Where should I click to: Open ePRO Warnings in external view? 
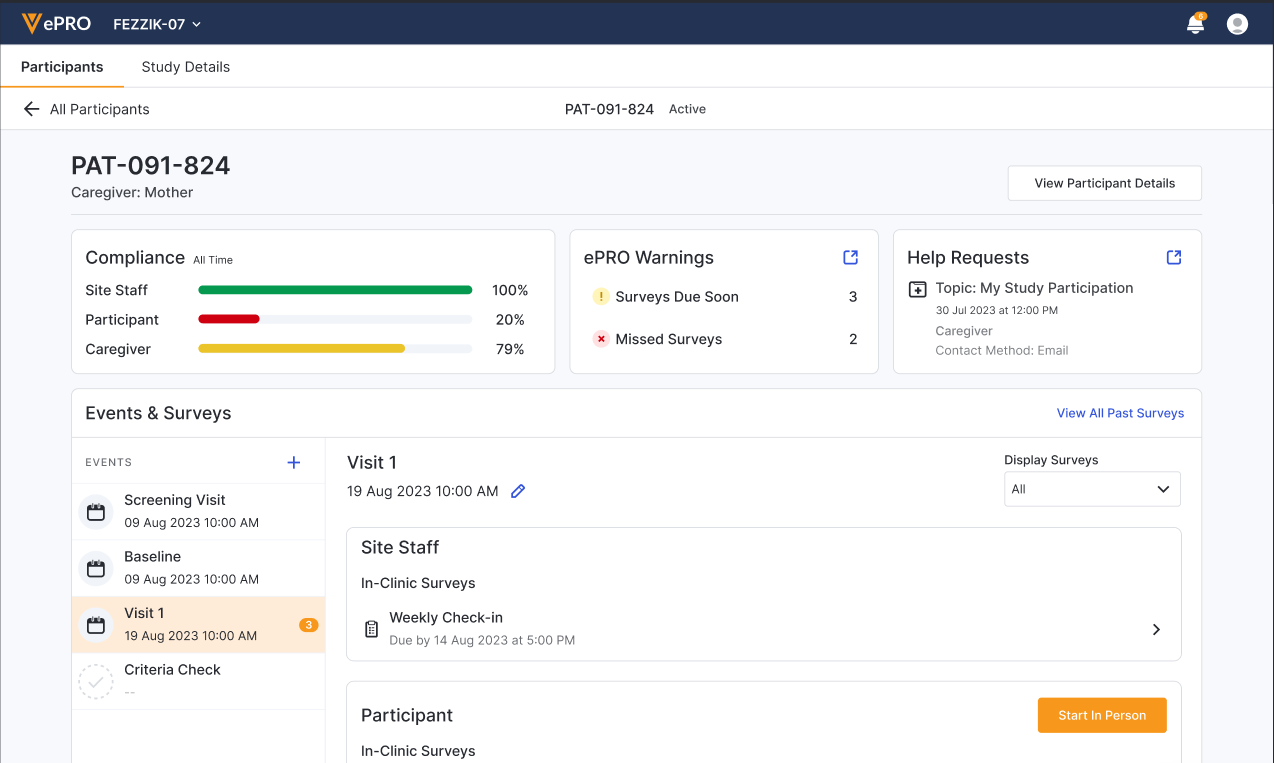(x=850, y=257)
